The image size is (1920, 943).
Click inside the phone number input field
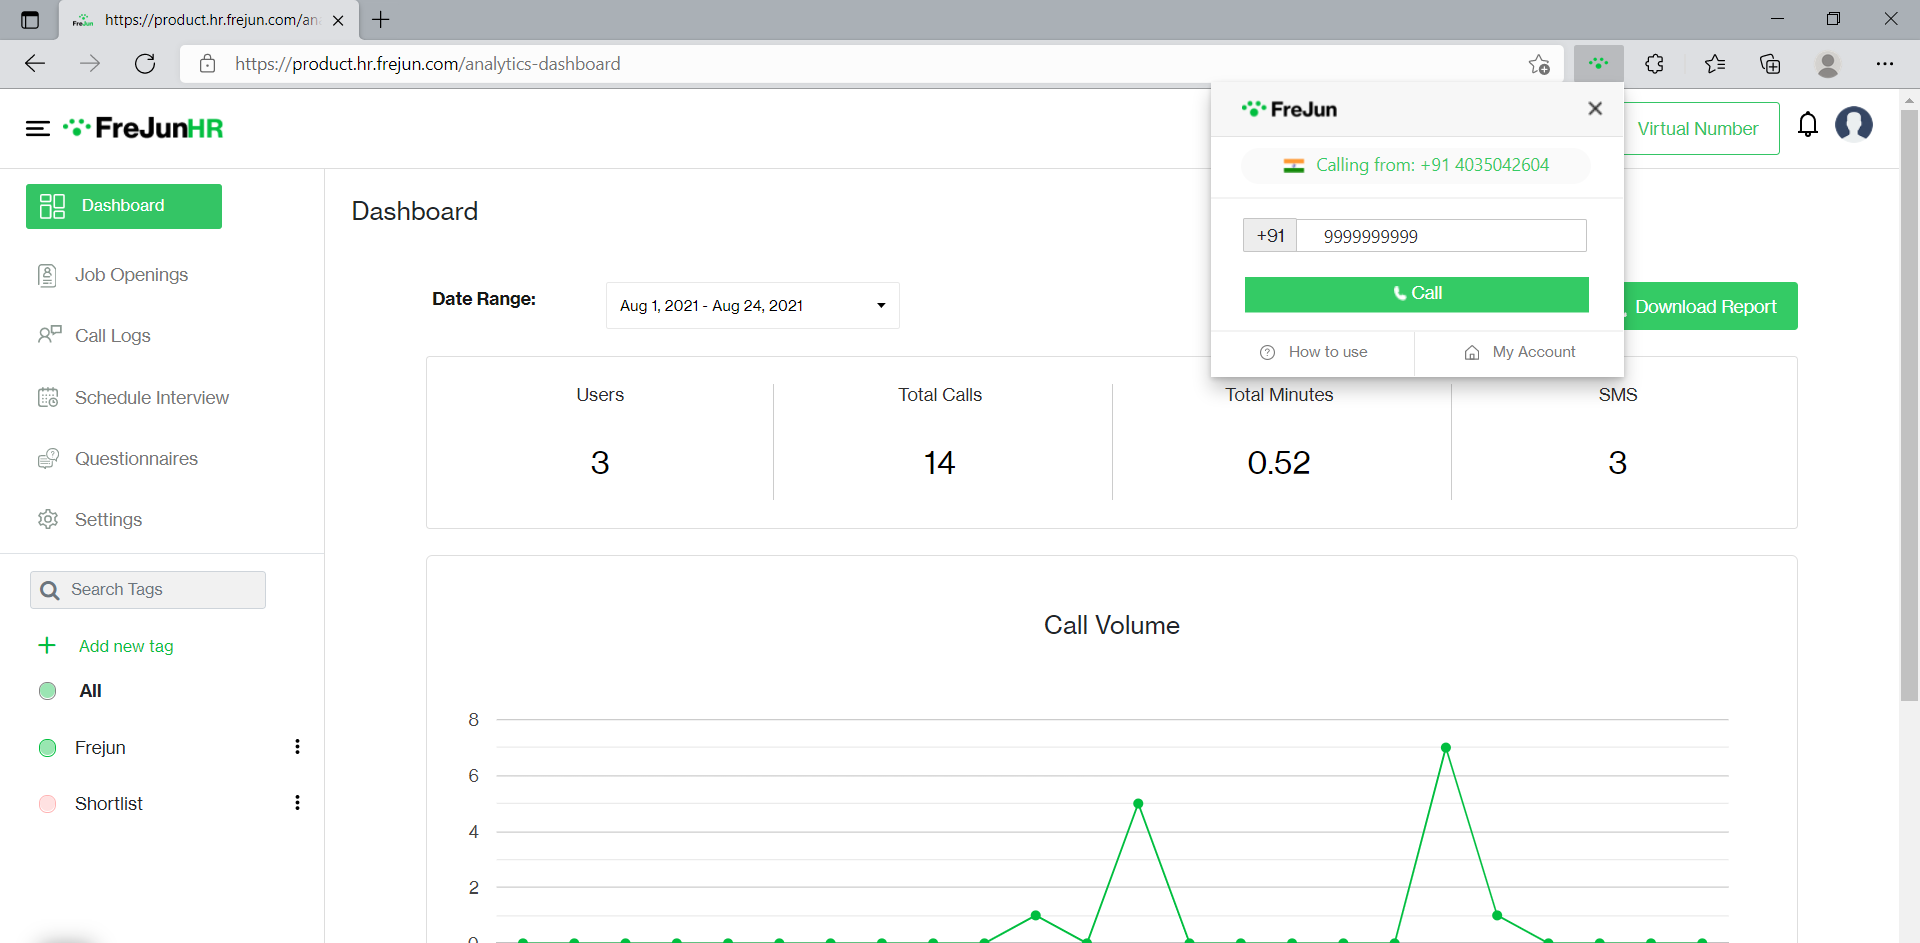tap(1443, 235)
